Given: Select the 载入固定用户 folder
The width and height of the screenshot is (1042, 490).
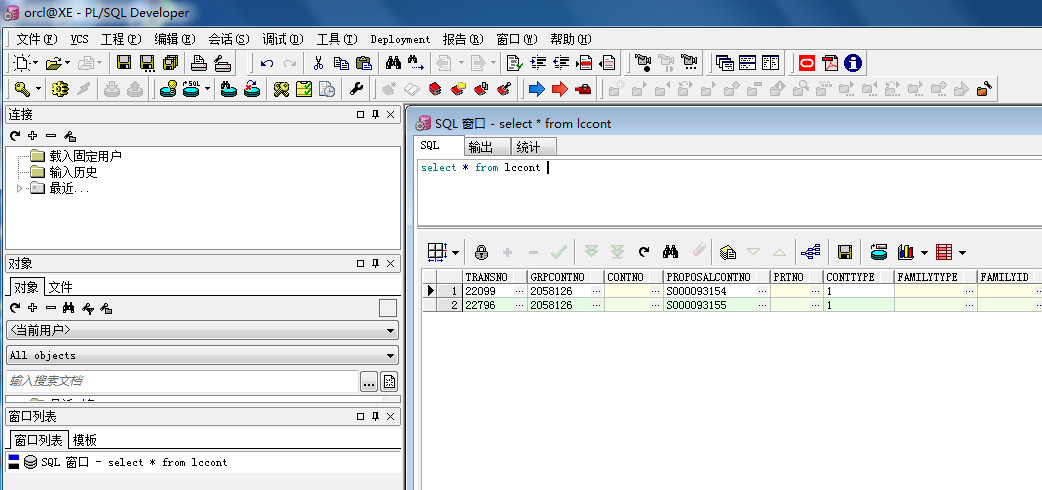Looking at the screenshot, I should (86, 156).
